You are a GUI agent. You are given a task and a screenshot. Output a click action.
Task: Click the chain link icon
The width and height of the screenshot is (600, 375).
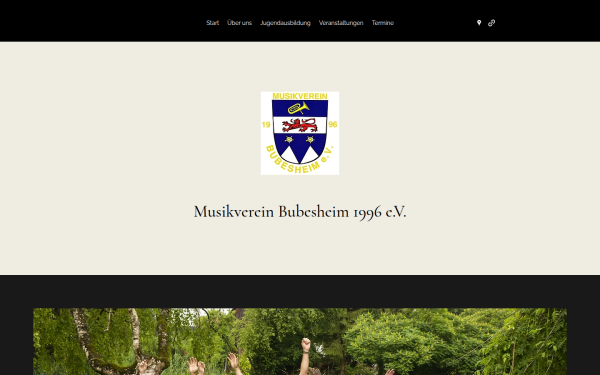[491, 23]
